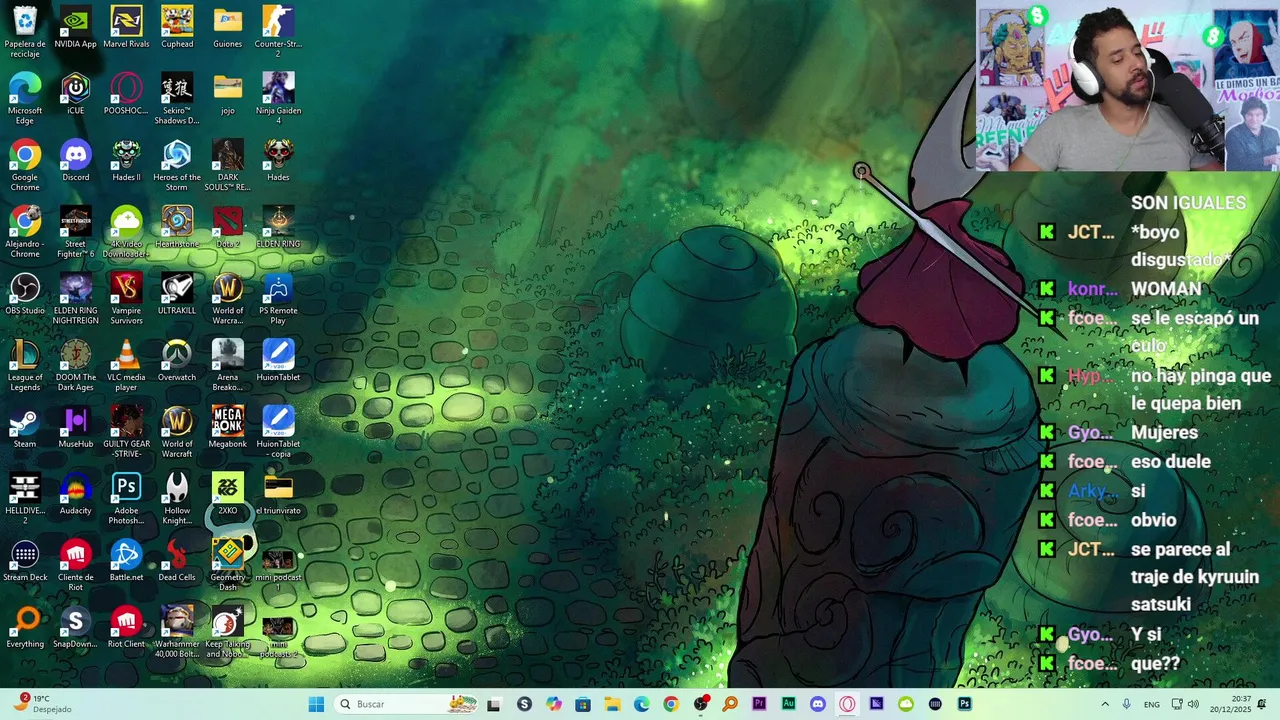This screenshot has width=1280, height=720.
Task: Launch the ULTRAKILL desktop shortcut
Action: [x=177, y=294]
